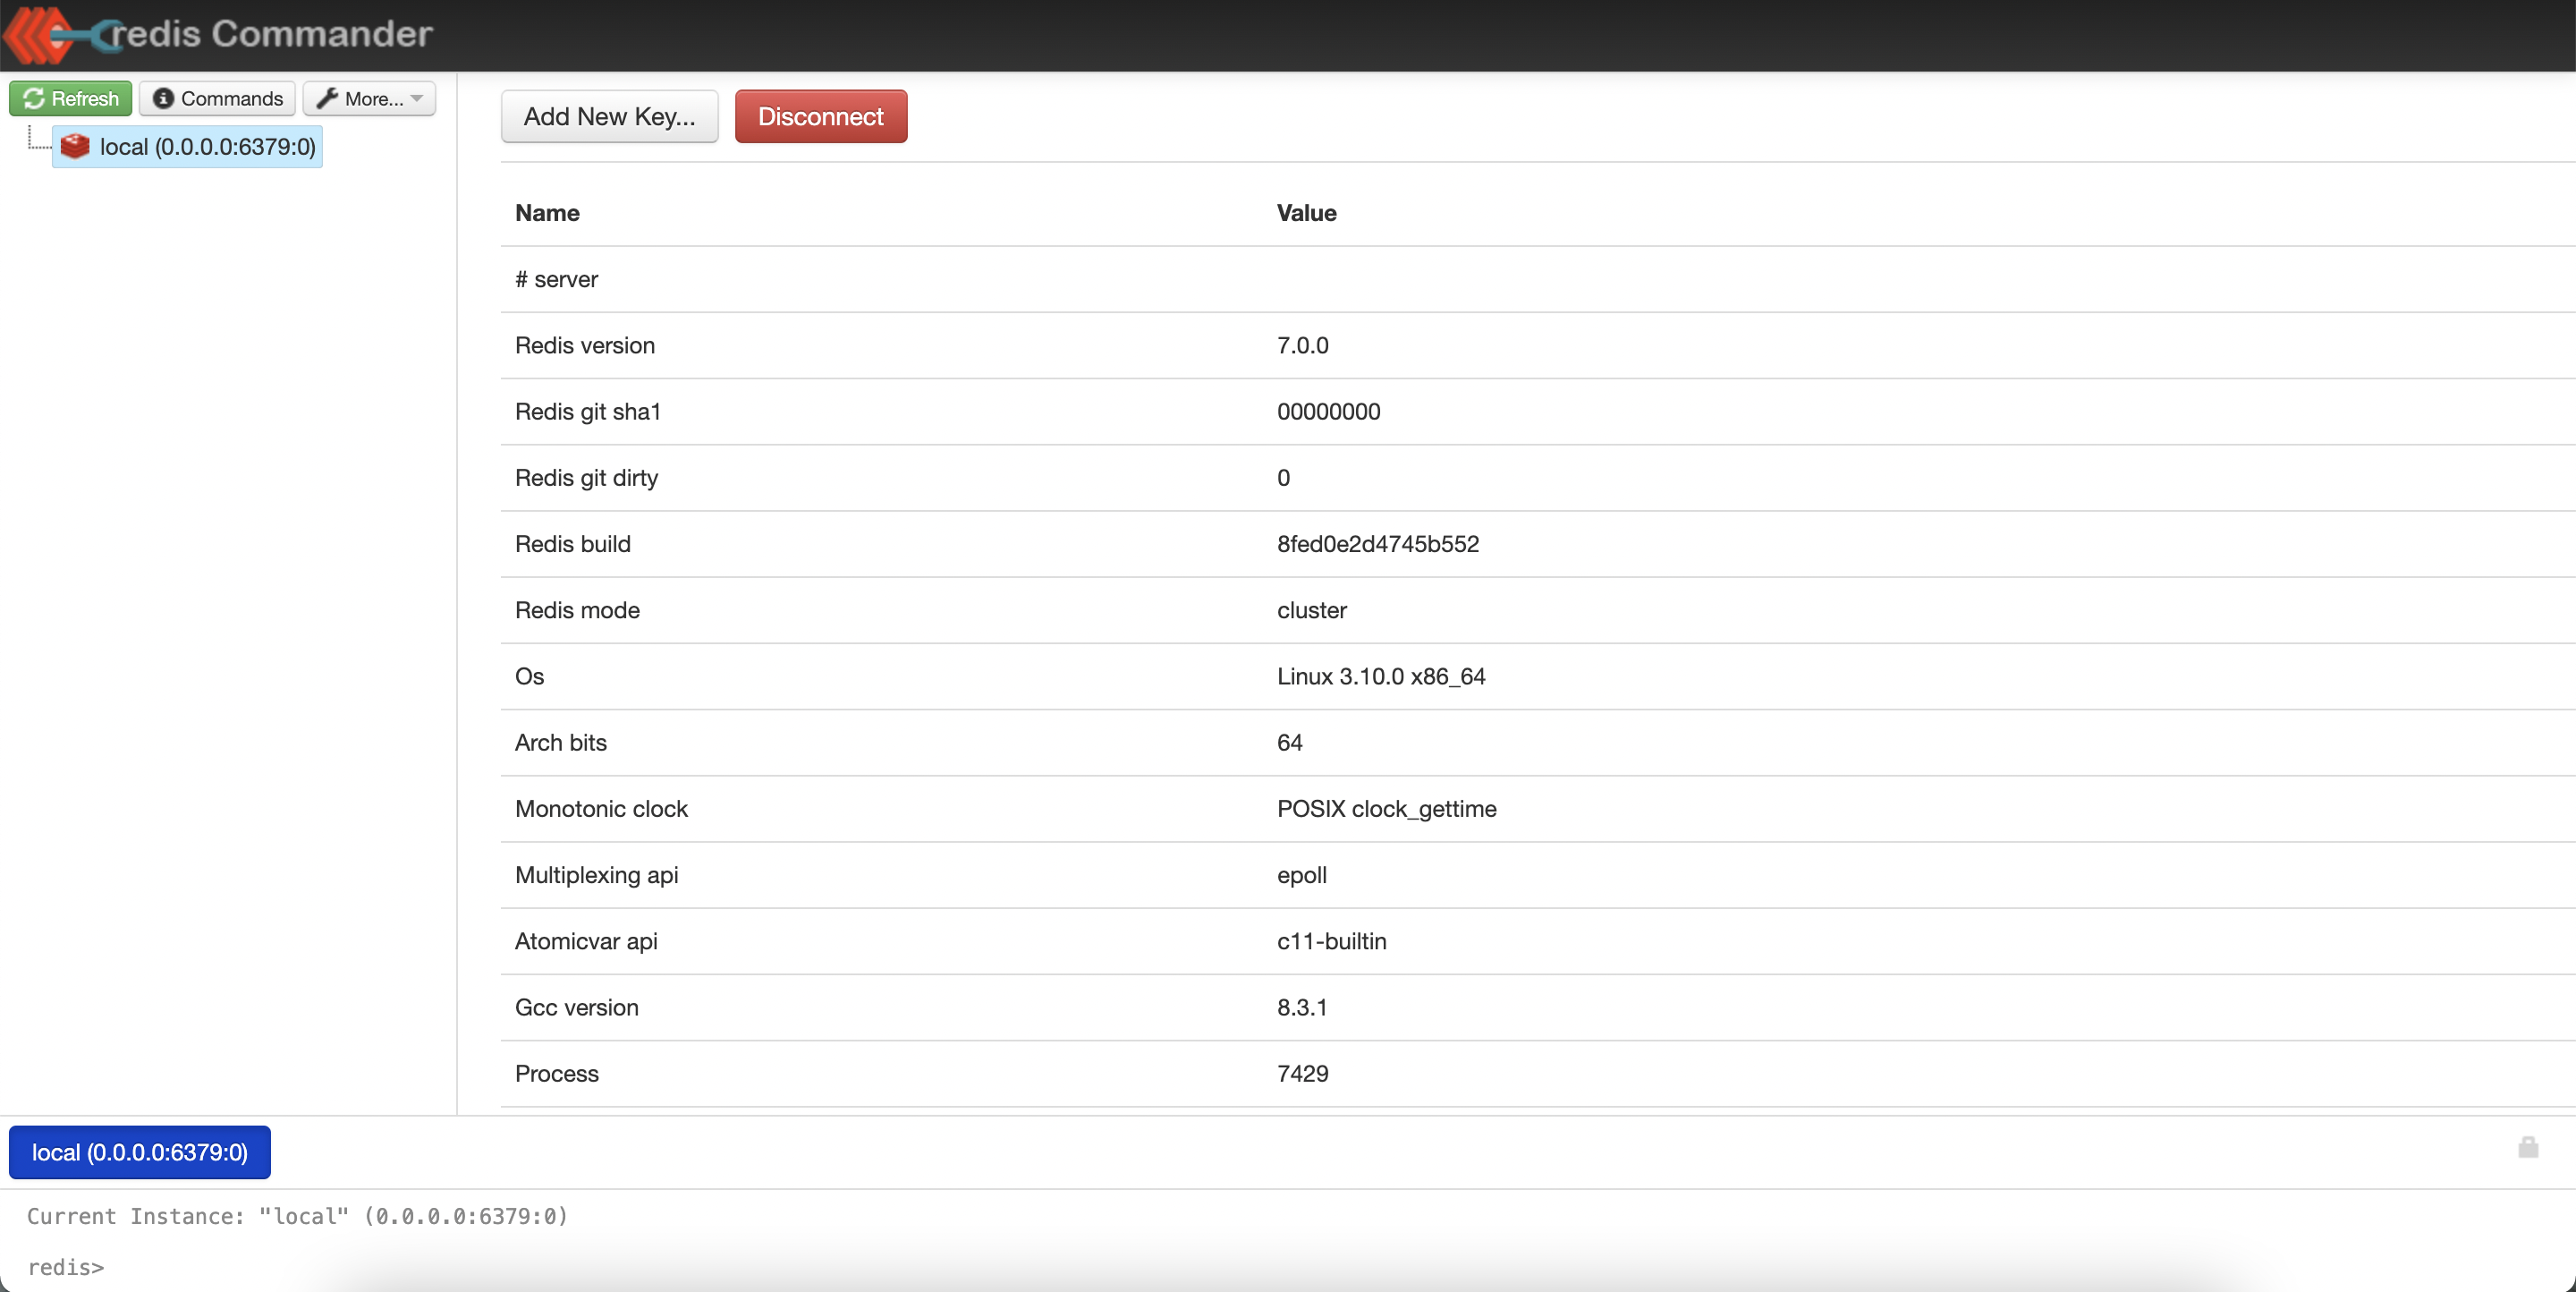The width and height of the screenshot is (2576, 1292).
Task: Refresh the Redis tree view
Action: click(x=71, y=98)
